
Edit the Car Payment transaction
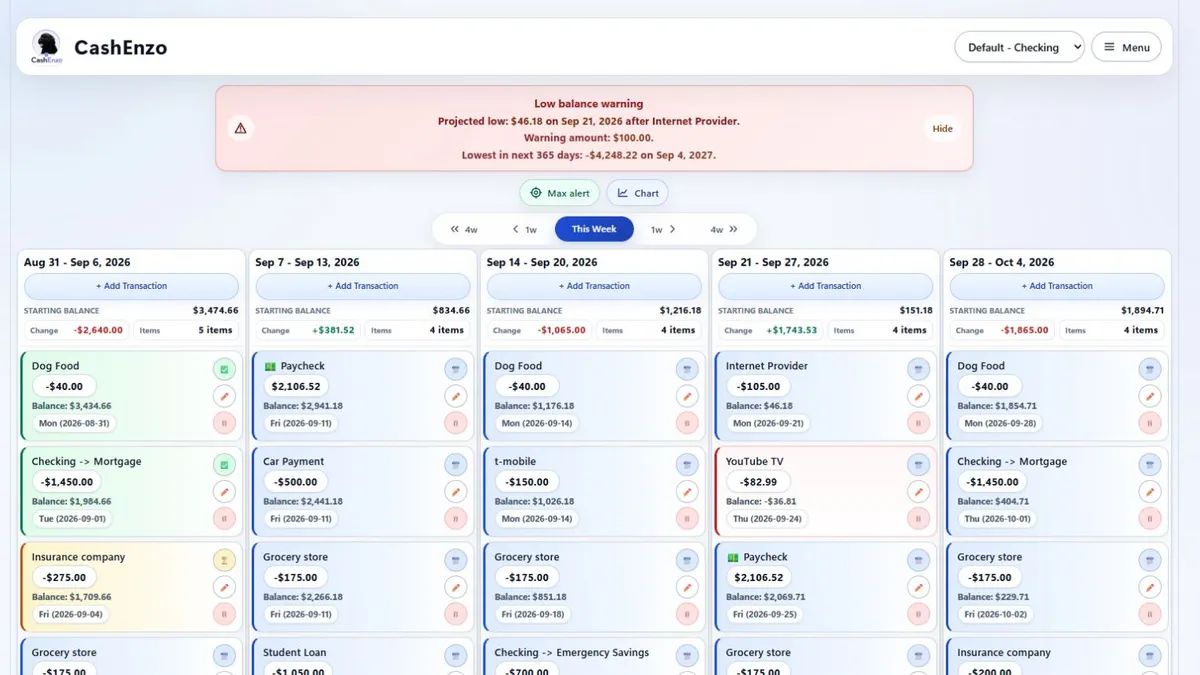456,492
